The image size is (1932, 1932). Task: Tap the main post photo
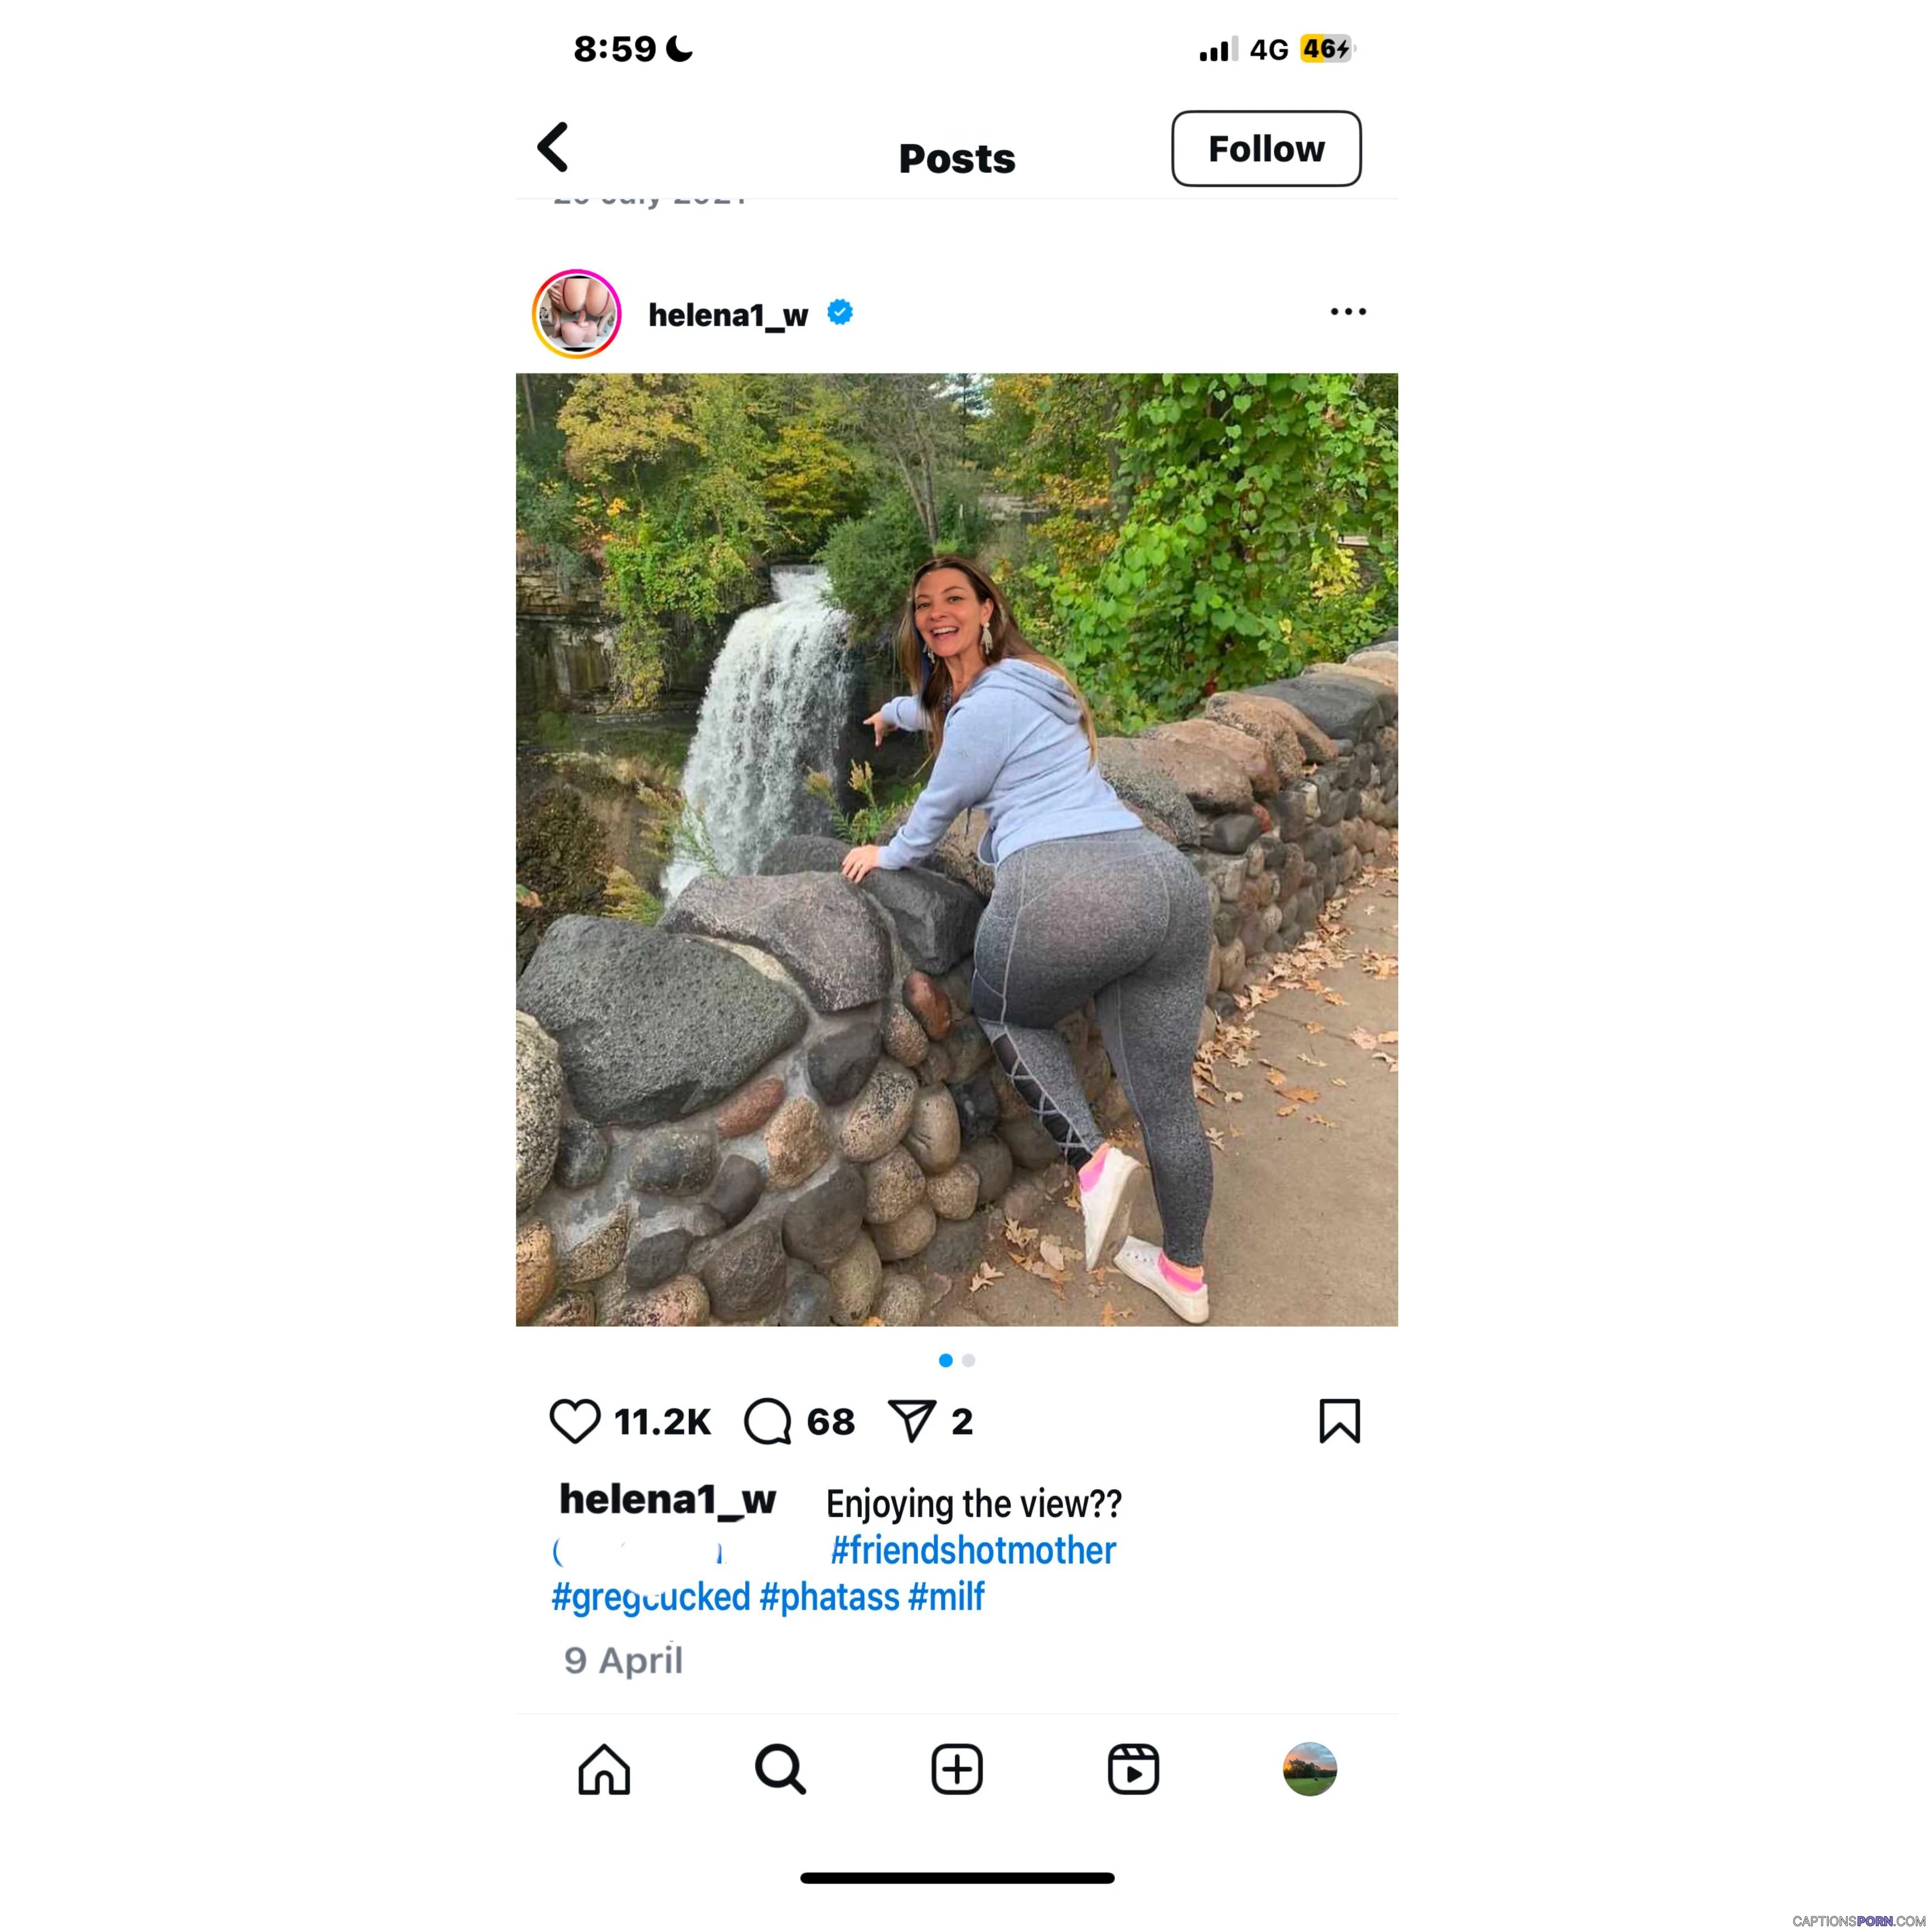(957, 850)
